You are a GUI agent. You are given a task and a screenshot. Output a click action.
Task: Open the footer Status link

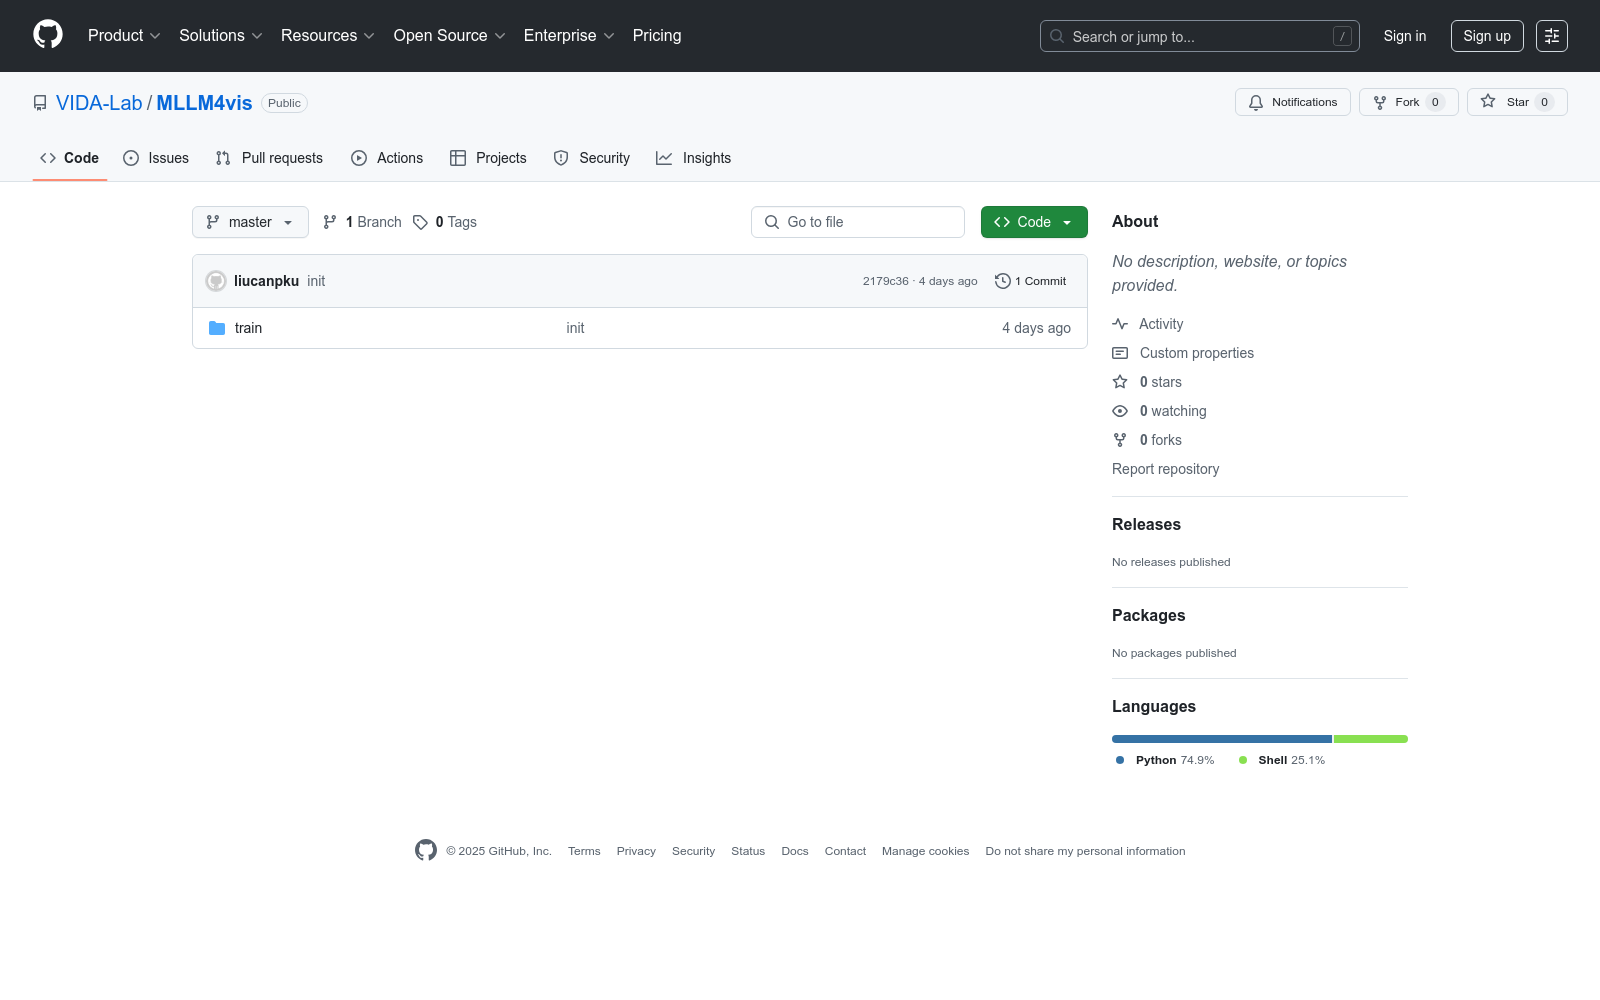tap(748, 851)
